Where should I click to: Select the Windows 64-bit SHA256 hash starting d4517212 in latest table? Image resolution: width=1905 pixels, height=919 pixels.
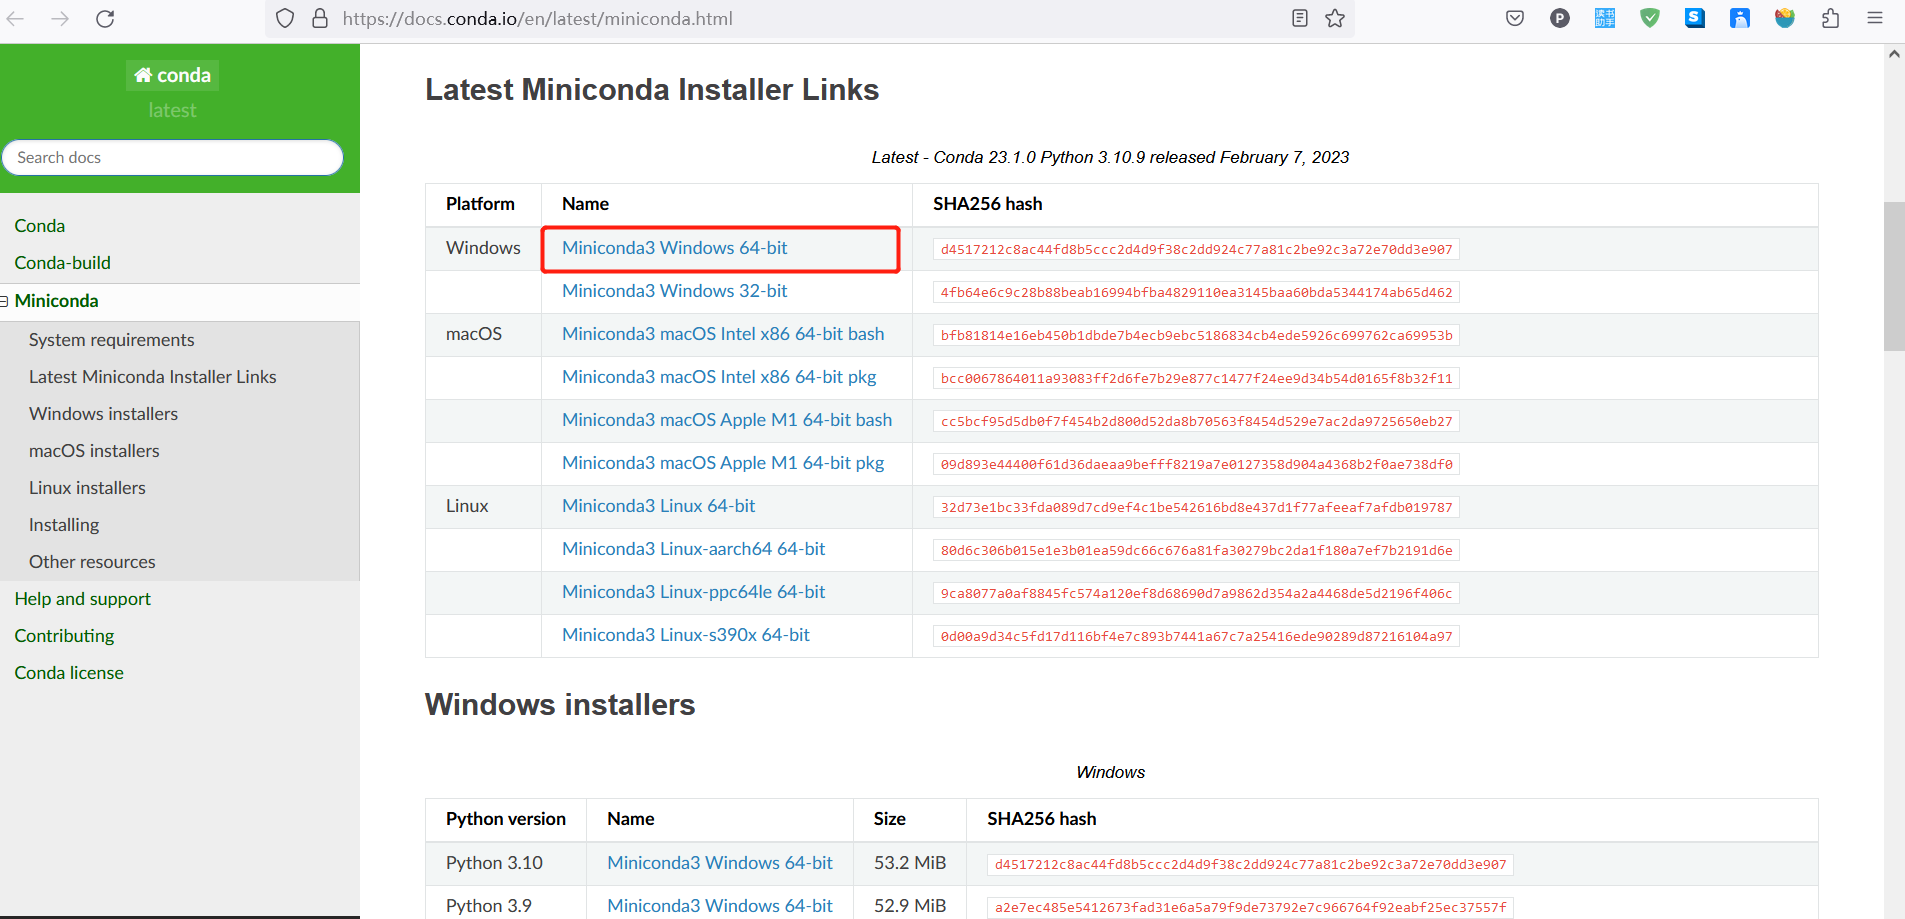[x=1196, y=250]
